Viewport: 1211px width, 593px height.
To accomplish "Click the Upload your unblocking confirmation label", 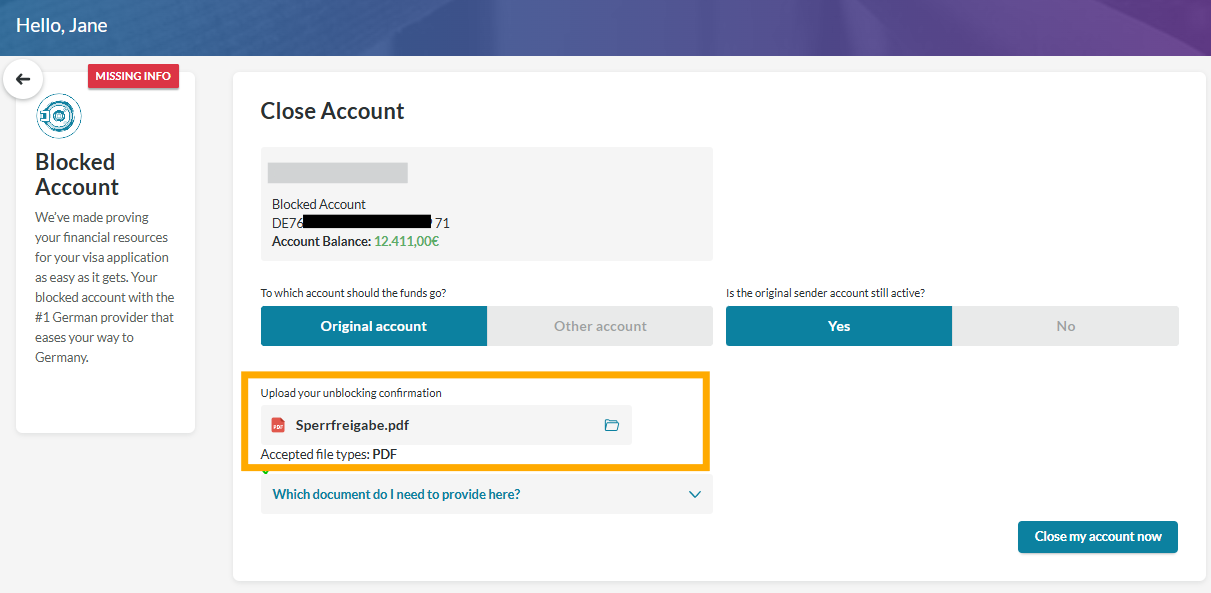I will click(x=351, y=393).
